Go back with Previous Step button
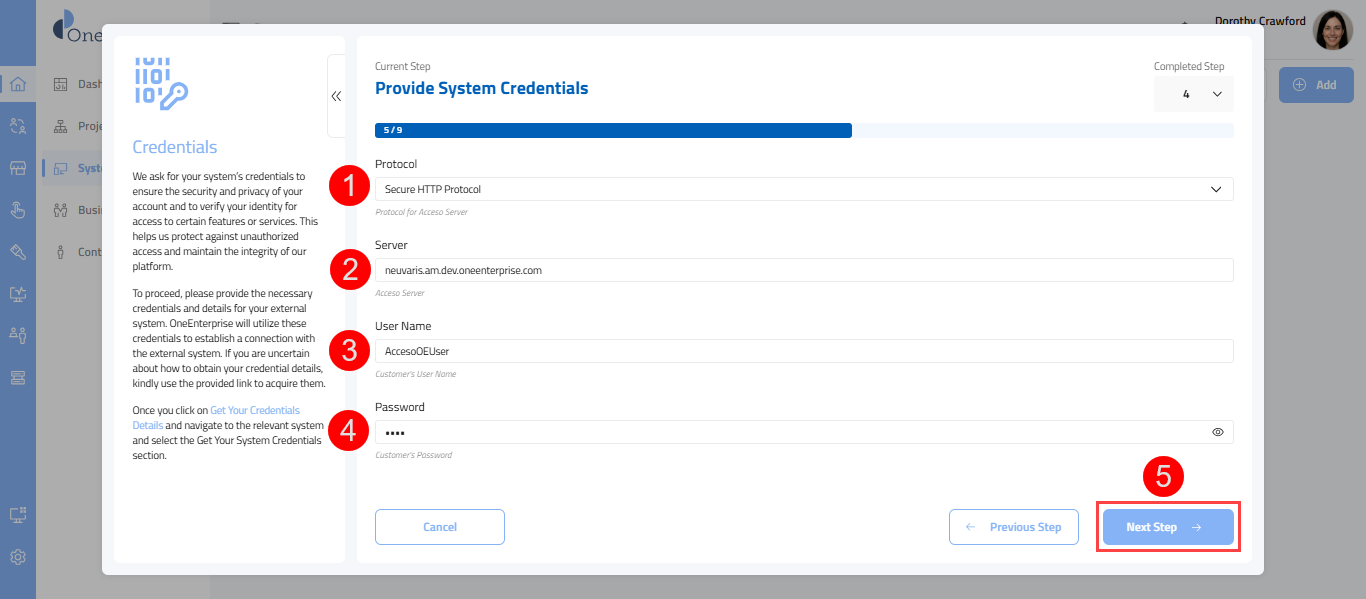The height and width of the screenshot is (599, 1366). click(1013, 527)
